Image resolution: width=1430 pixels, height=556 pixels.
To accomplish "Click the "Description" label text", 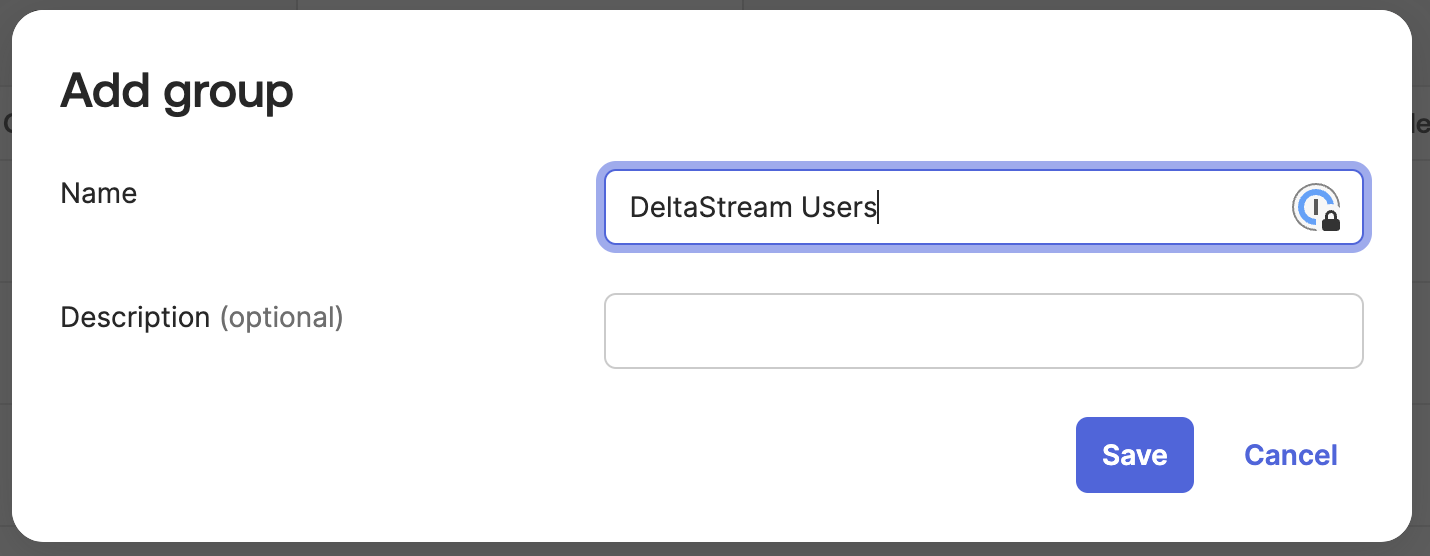I will (135, 318).
